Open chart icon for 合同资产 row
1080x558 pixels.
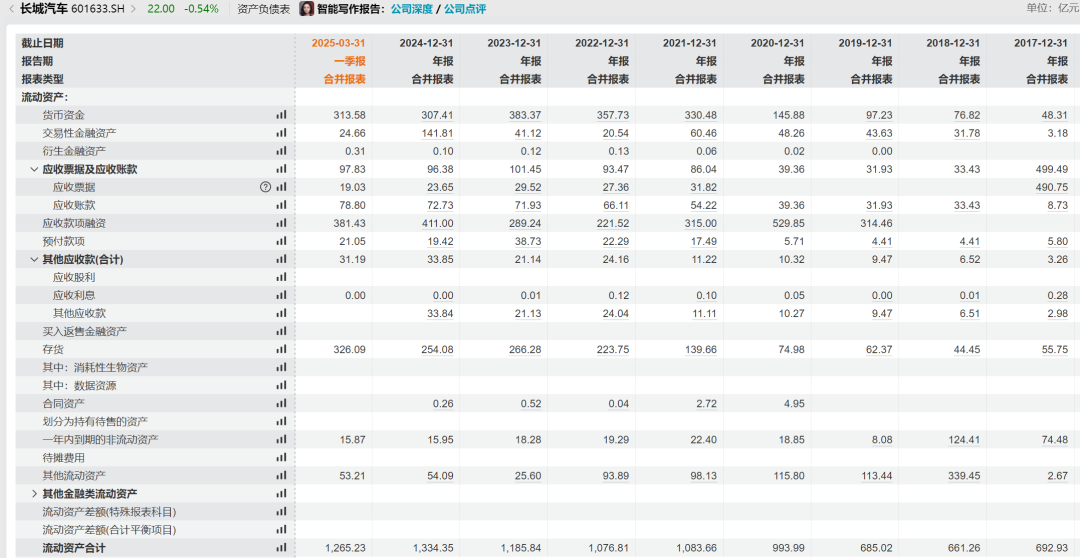[x=281, y=403]
